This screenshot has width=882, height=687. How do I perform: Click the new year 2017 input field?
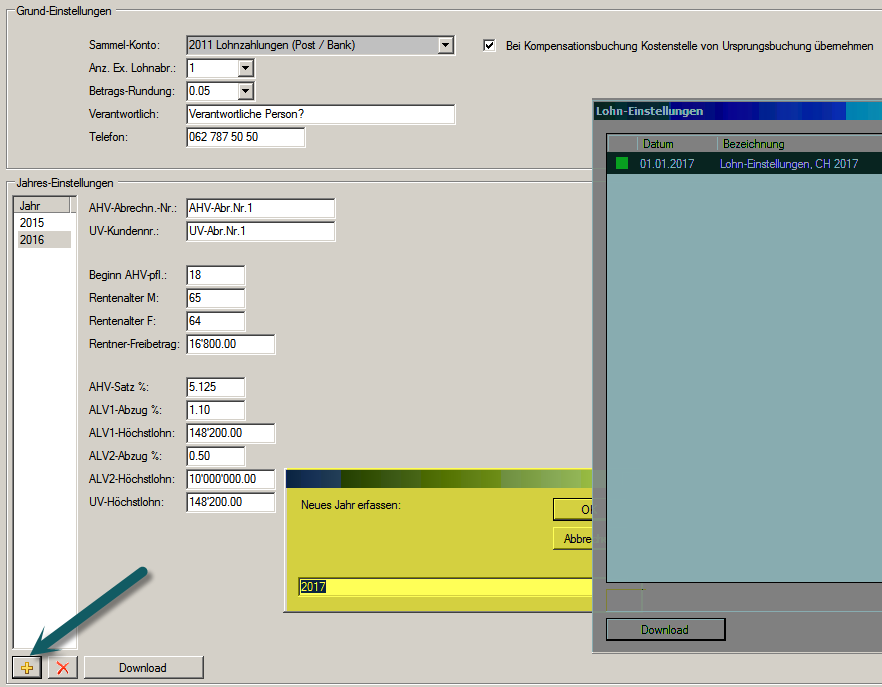point(440,587)
